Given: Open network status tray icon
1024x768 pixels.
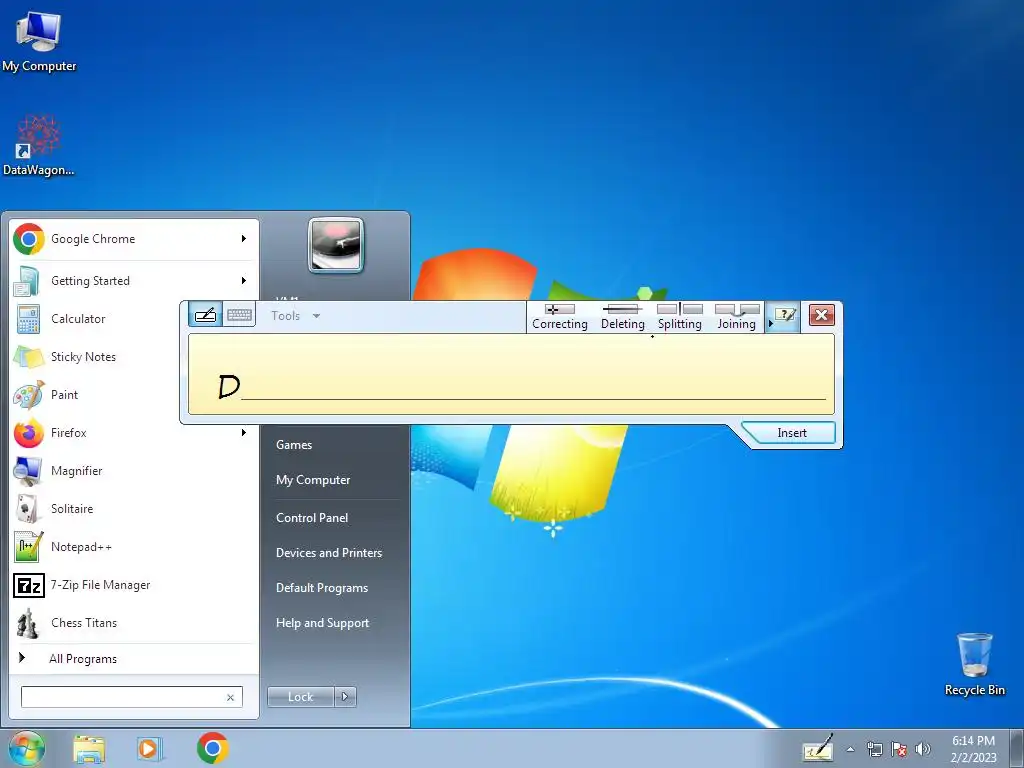Looking at the screenshot, I should (x=874, y=749).
